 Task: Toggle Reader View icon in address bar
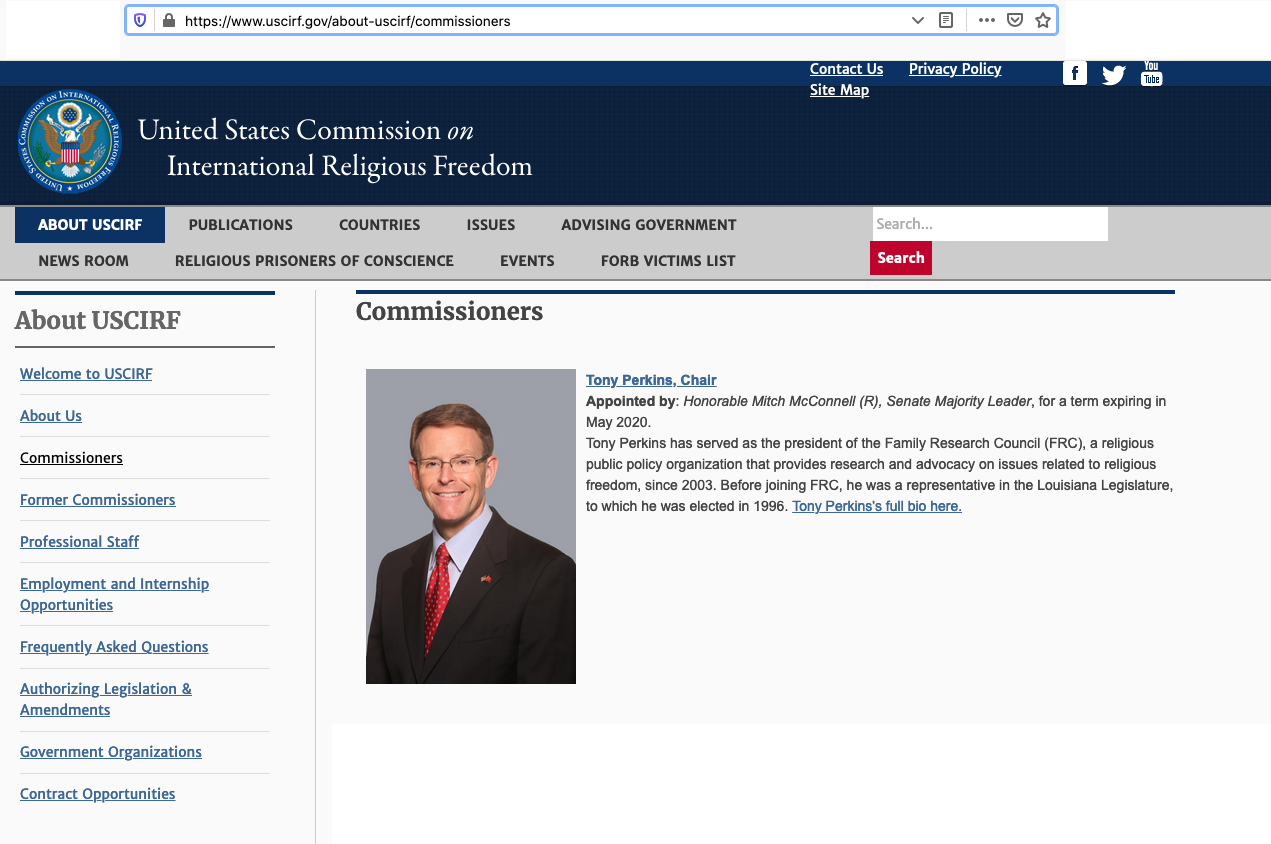tap(946, 20)
